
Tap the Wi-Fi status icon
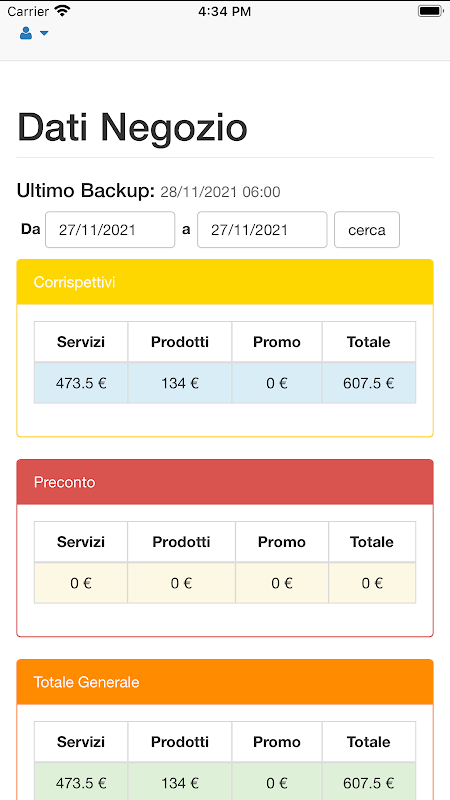(x=63, y=11)
